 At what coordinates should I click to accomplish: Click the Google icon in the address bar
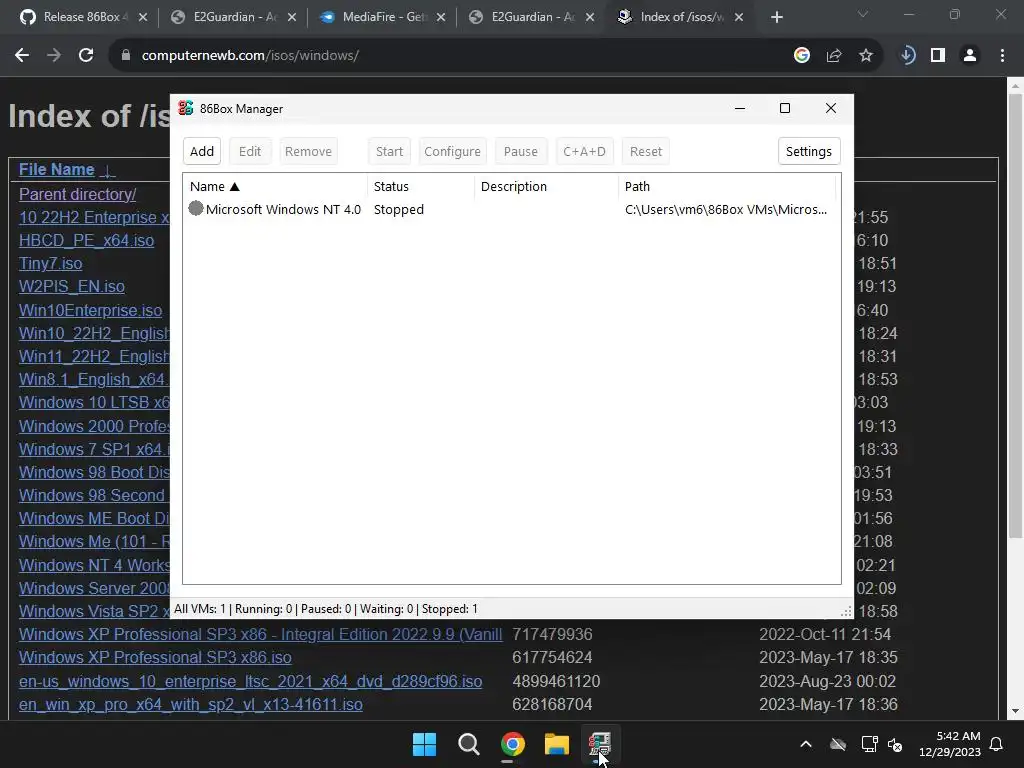coord(801,56)
